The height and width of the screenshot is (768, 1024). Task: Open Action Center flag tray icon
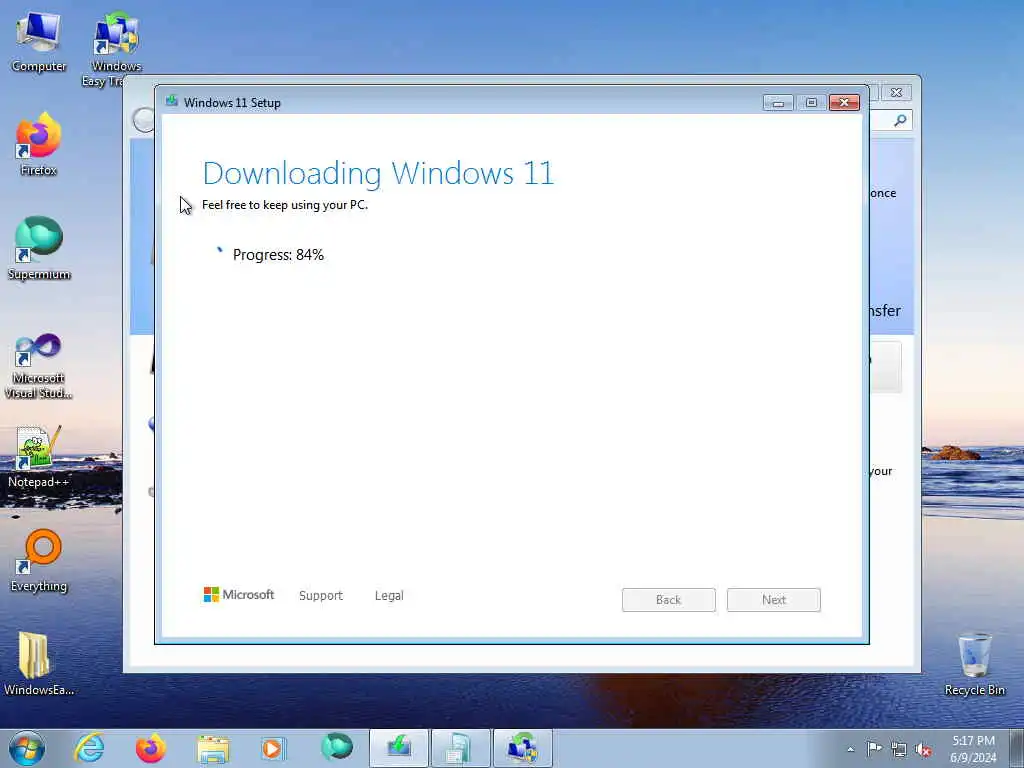[874, 749]
